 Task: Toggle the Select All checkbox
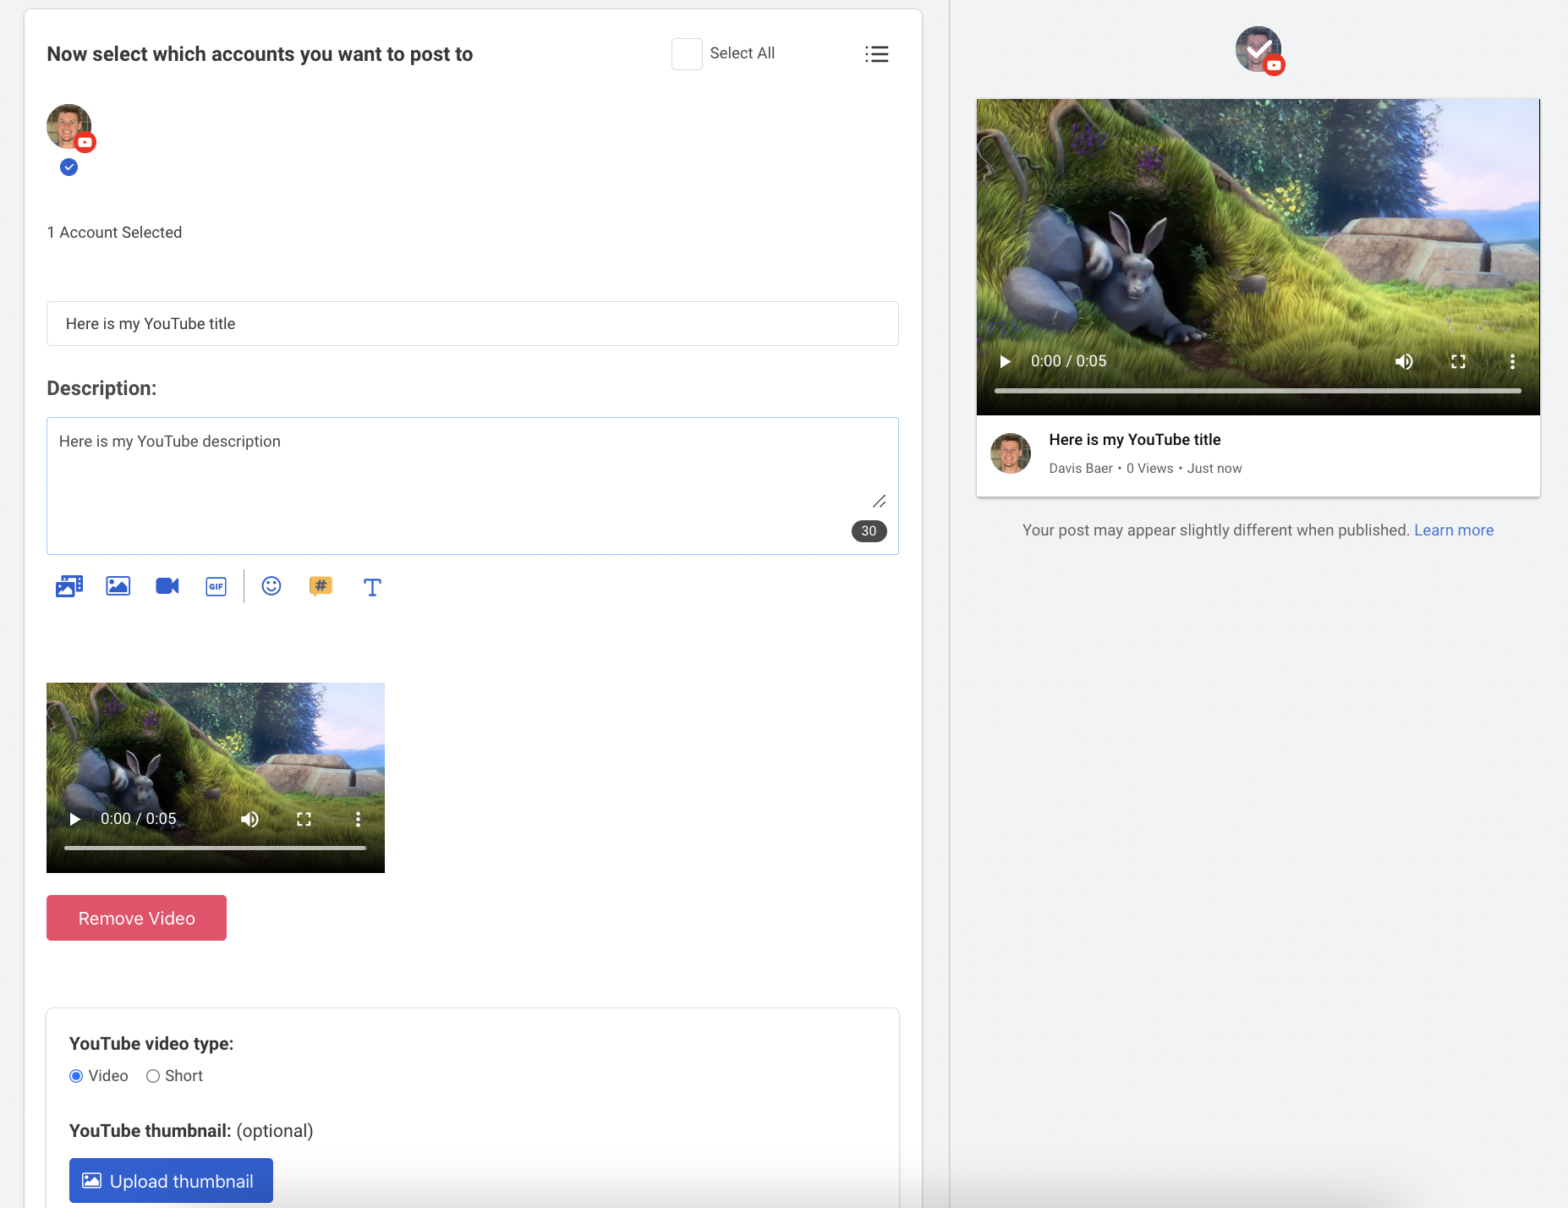pyautogui.click(x=687, y=54)
